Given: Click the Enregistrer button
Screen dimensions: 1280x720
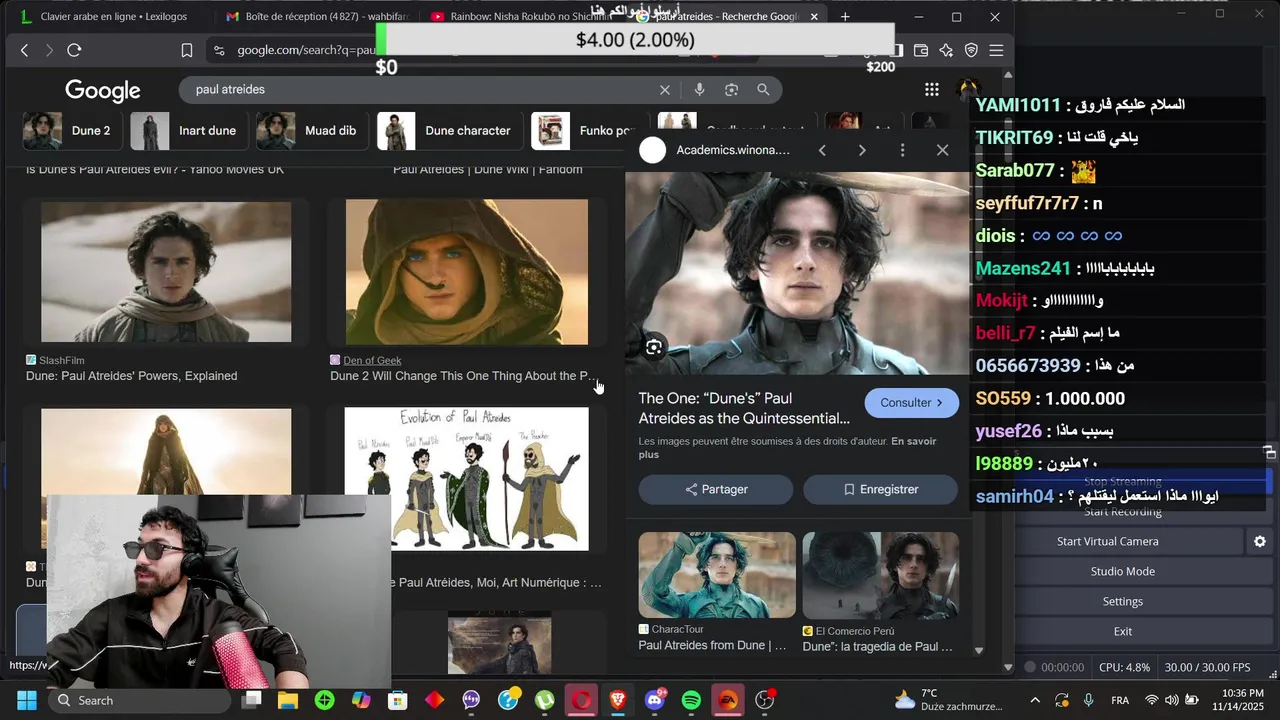Looking at the screenshot, I should pos(880,490).
